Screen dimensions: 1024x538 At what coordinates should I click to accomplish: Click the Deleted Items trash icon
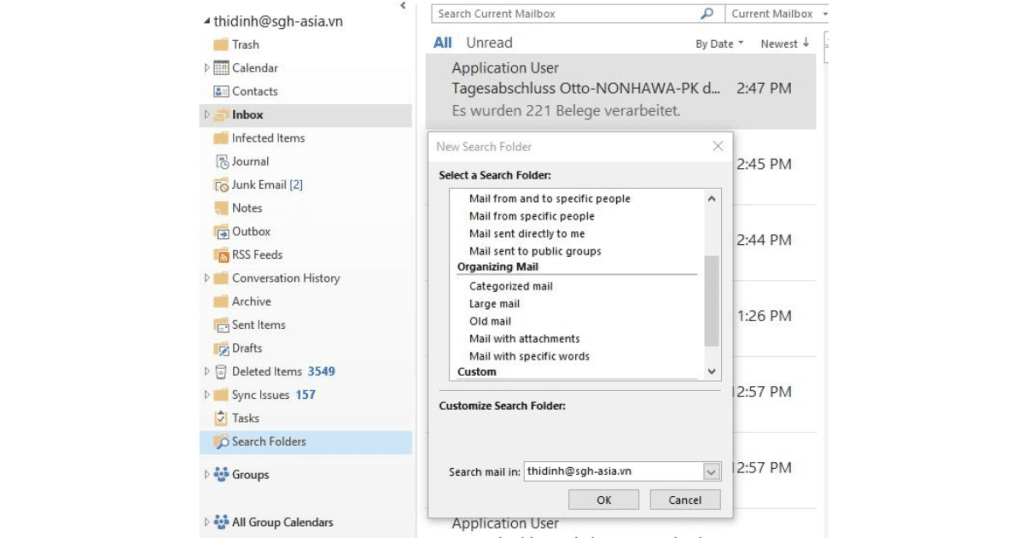pyautogui.click(x=221, y=372)
